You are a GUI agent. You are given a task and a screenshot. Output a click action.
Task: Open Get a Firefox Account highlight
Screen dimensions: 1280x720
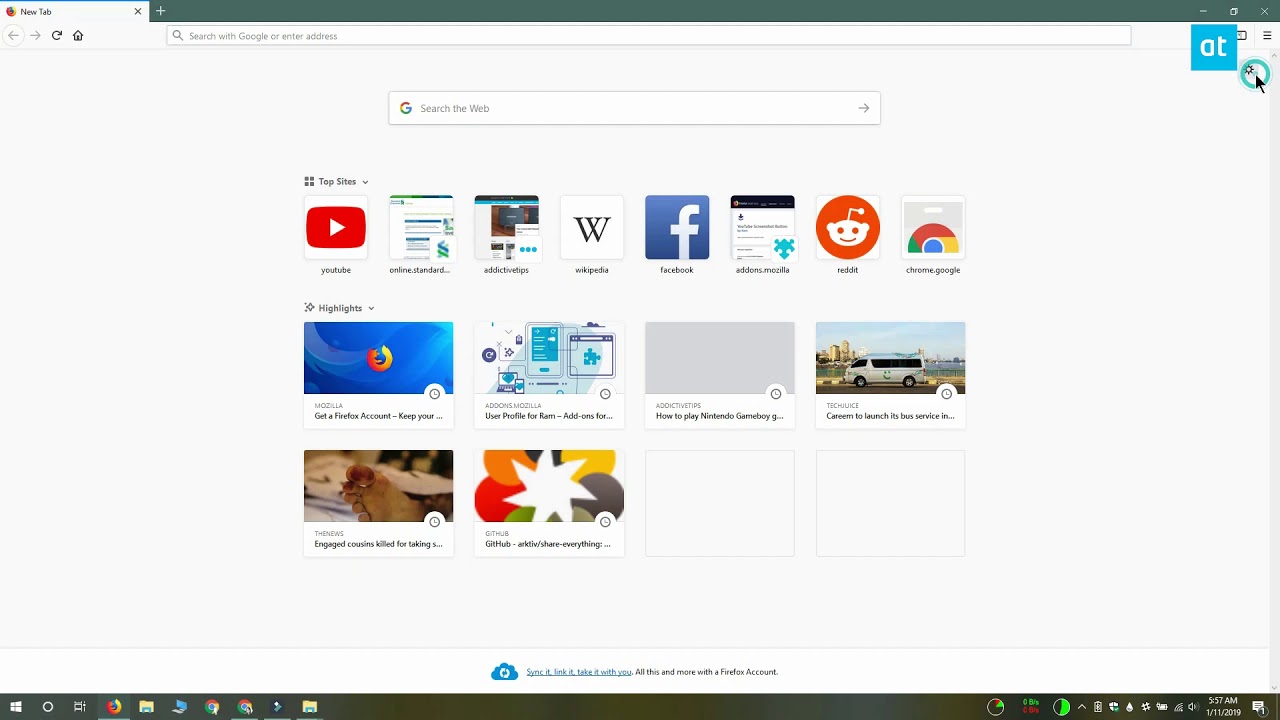pyautogui.click(x=378, y=375)
